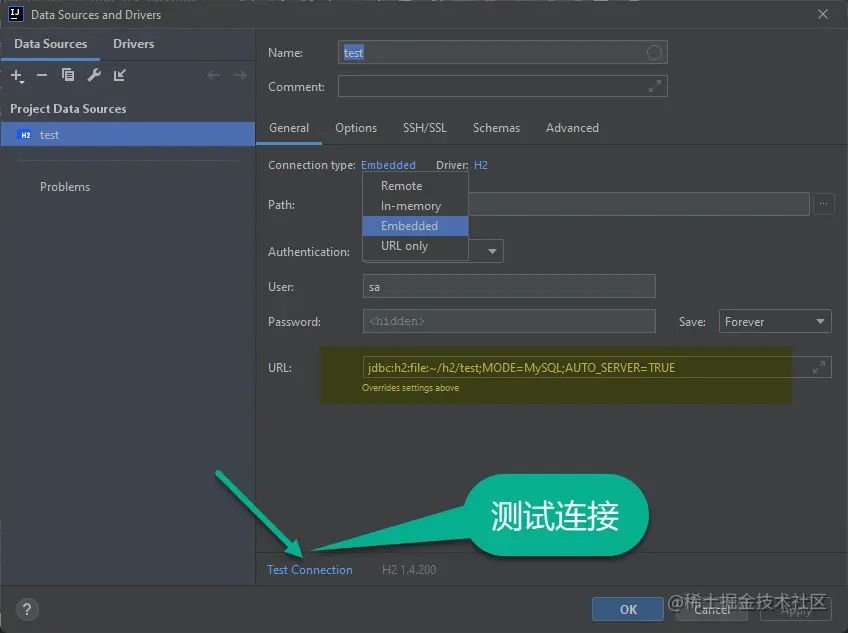Click the H2 driver link

[481, 165]
